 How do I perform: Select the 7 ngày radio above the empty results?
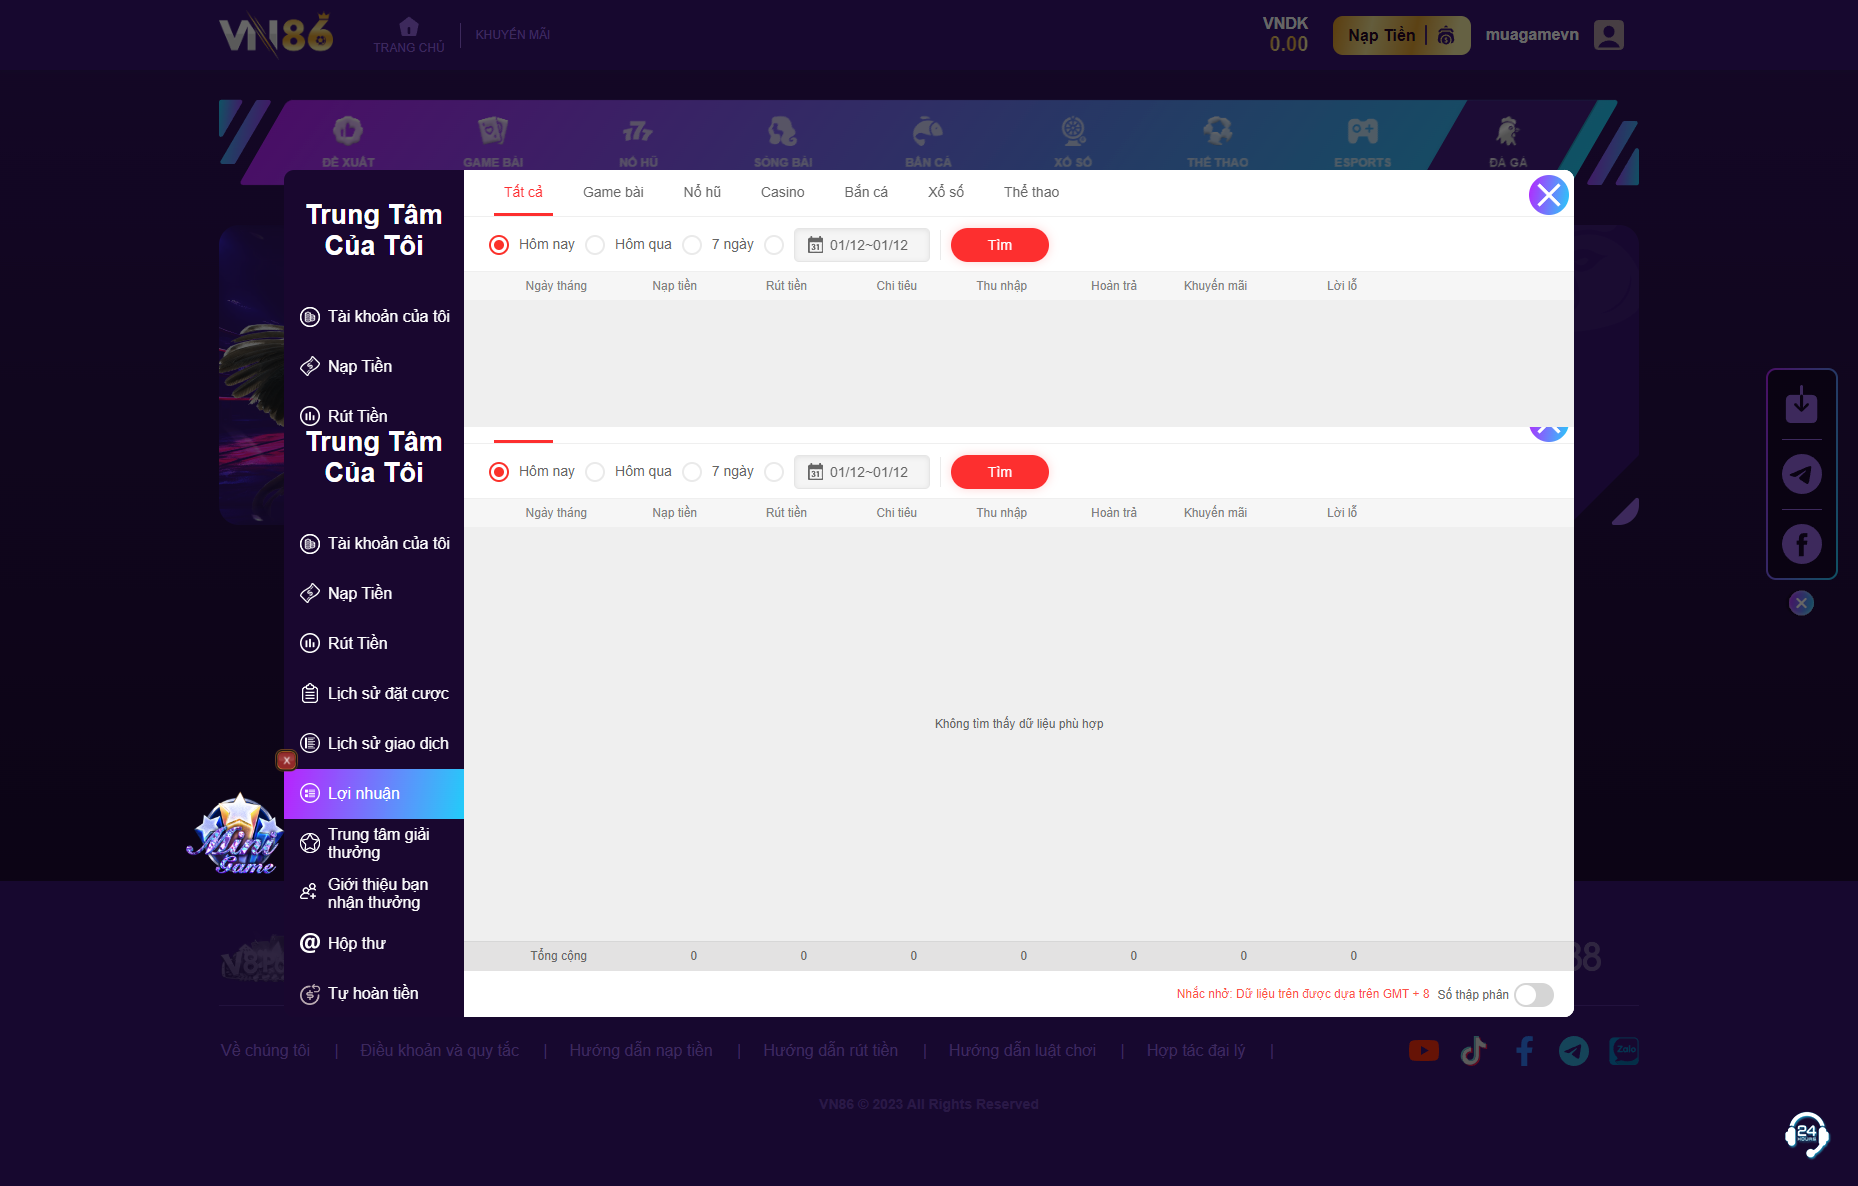(x=692, y=472)
